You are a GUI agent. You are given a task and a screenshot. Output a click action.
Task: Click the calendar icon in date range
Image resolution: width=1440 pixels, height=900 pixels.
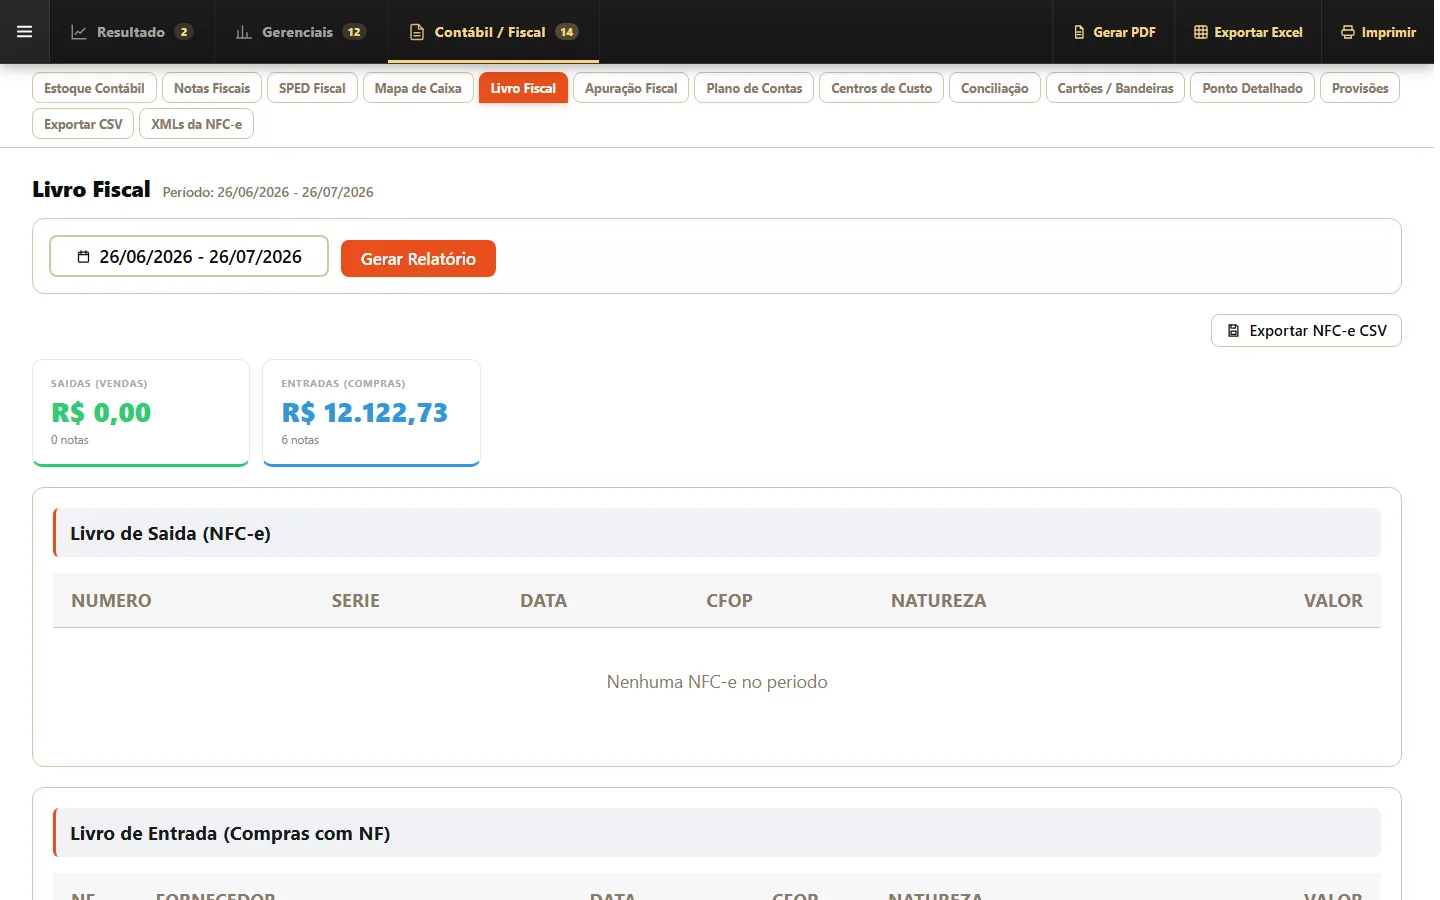pyautogui.click(x=84, y=257)
